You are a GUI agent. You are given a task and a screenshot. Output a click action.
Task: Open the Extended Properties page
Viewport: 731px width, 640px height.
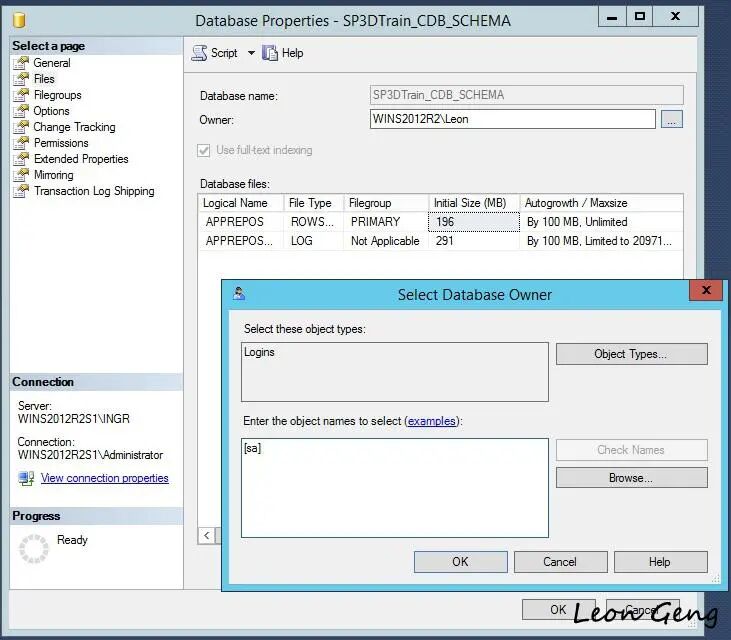coord(81,159)
